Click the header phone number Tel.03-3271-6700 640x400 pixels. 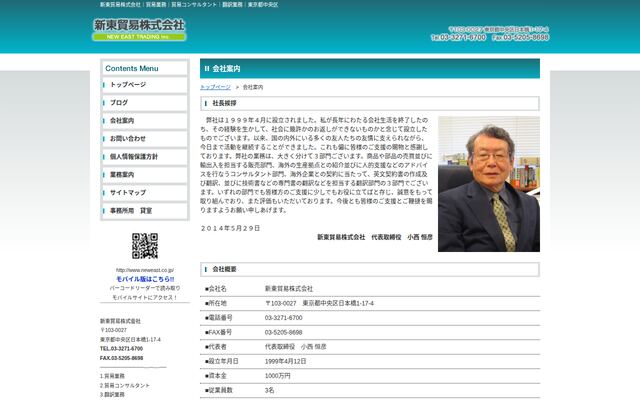[458, 38]
